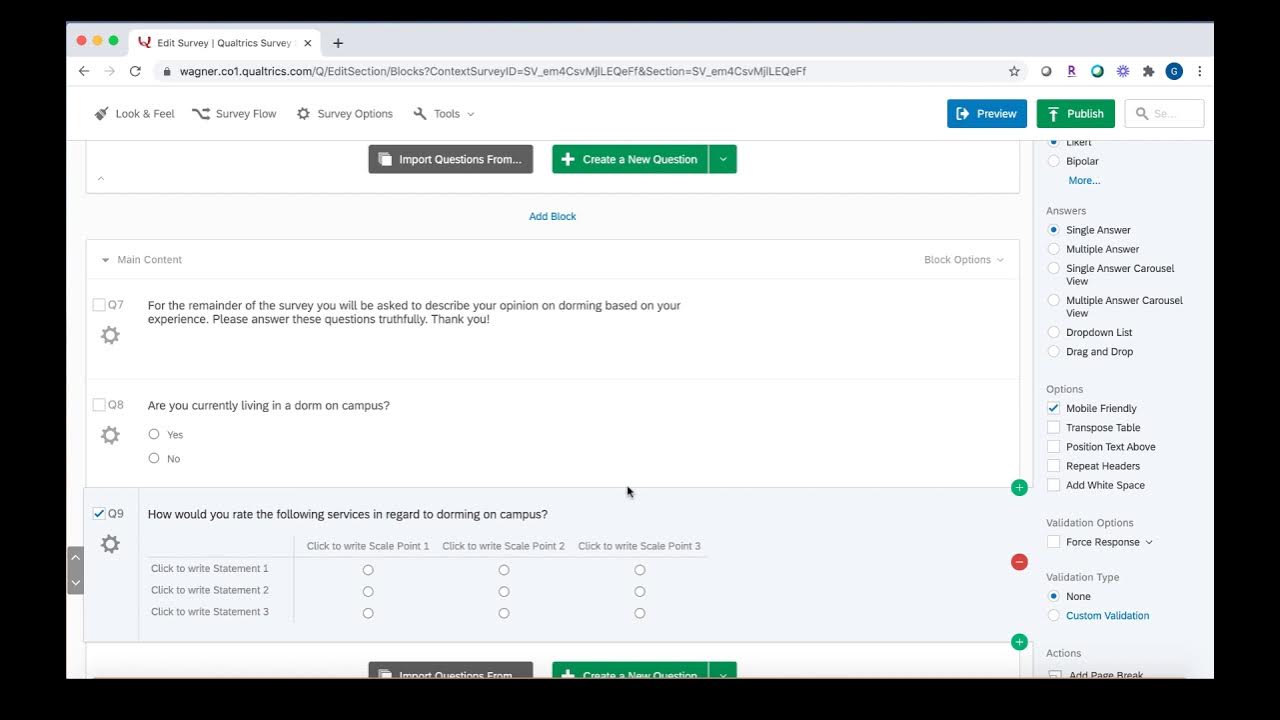Open gear options for question Q9
The image size is (1280, 720).
[x=110, y=544]
